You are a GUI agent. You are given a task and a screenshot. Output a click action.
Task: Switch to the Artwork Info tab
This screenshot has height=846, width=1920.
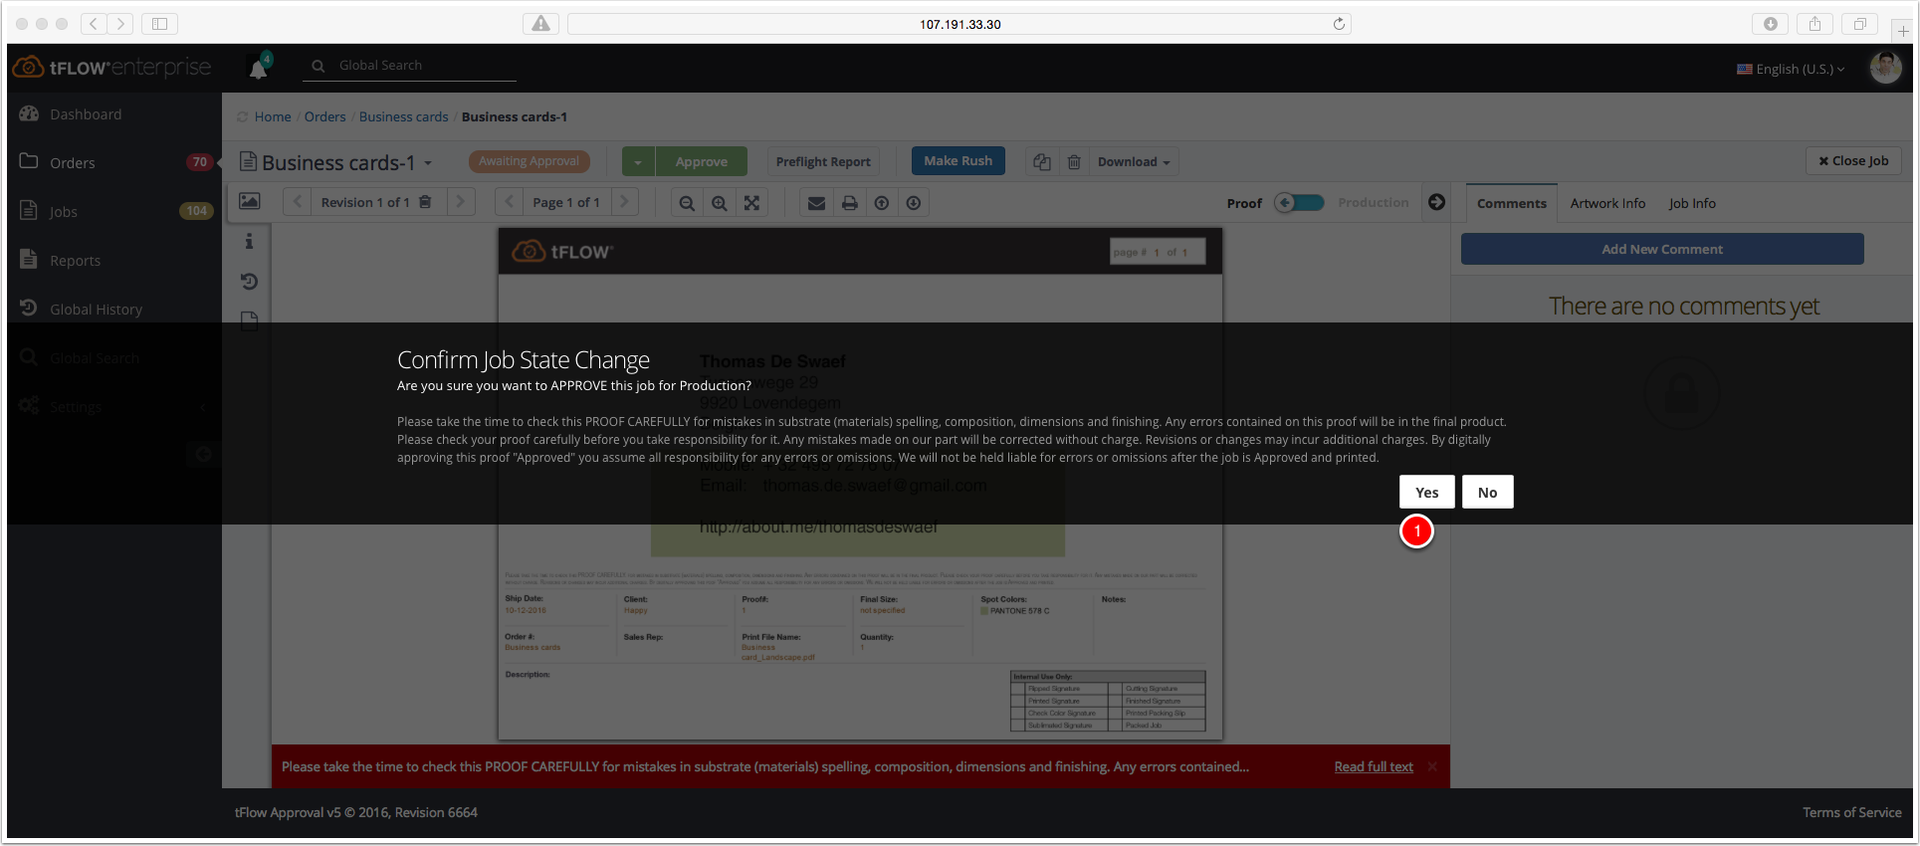point(1607,203)
